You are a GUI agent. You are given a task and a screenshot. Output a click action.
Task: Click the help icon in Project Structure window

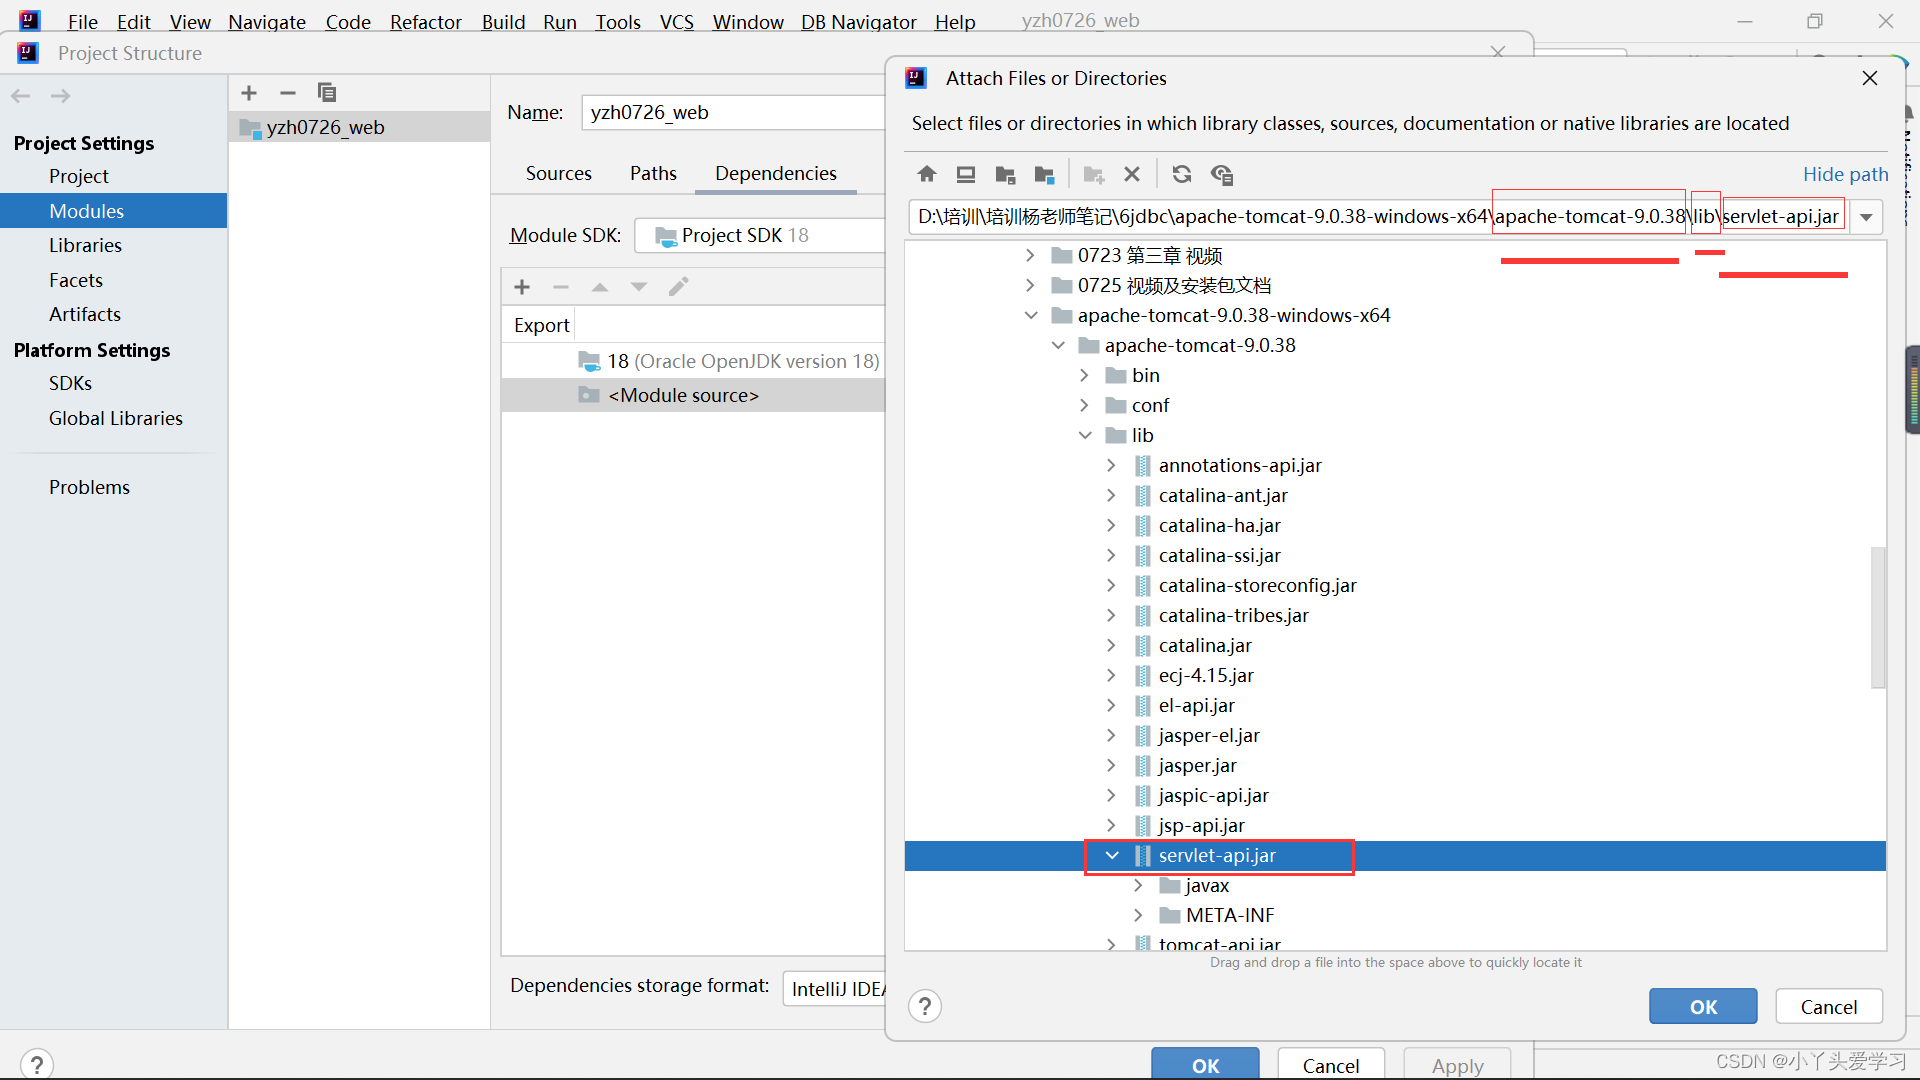(36, 1063)
